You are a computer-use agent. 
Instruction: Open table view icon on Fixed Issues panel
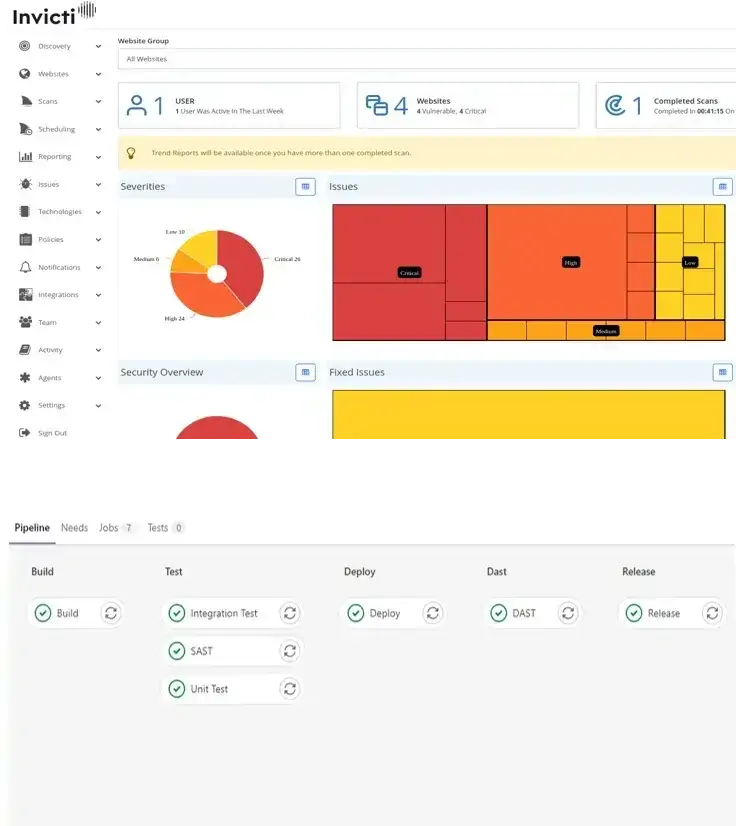point(722,372)
